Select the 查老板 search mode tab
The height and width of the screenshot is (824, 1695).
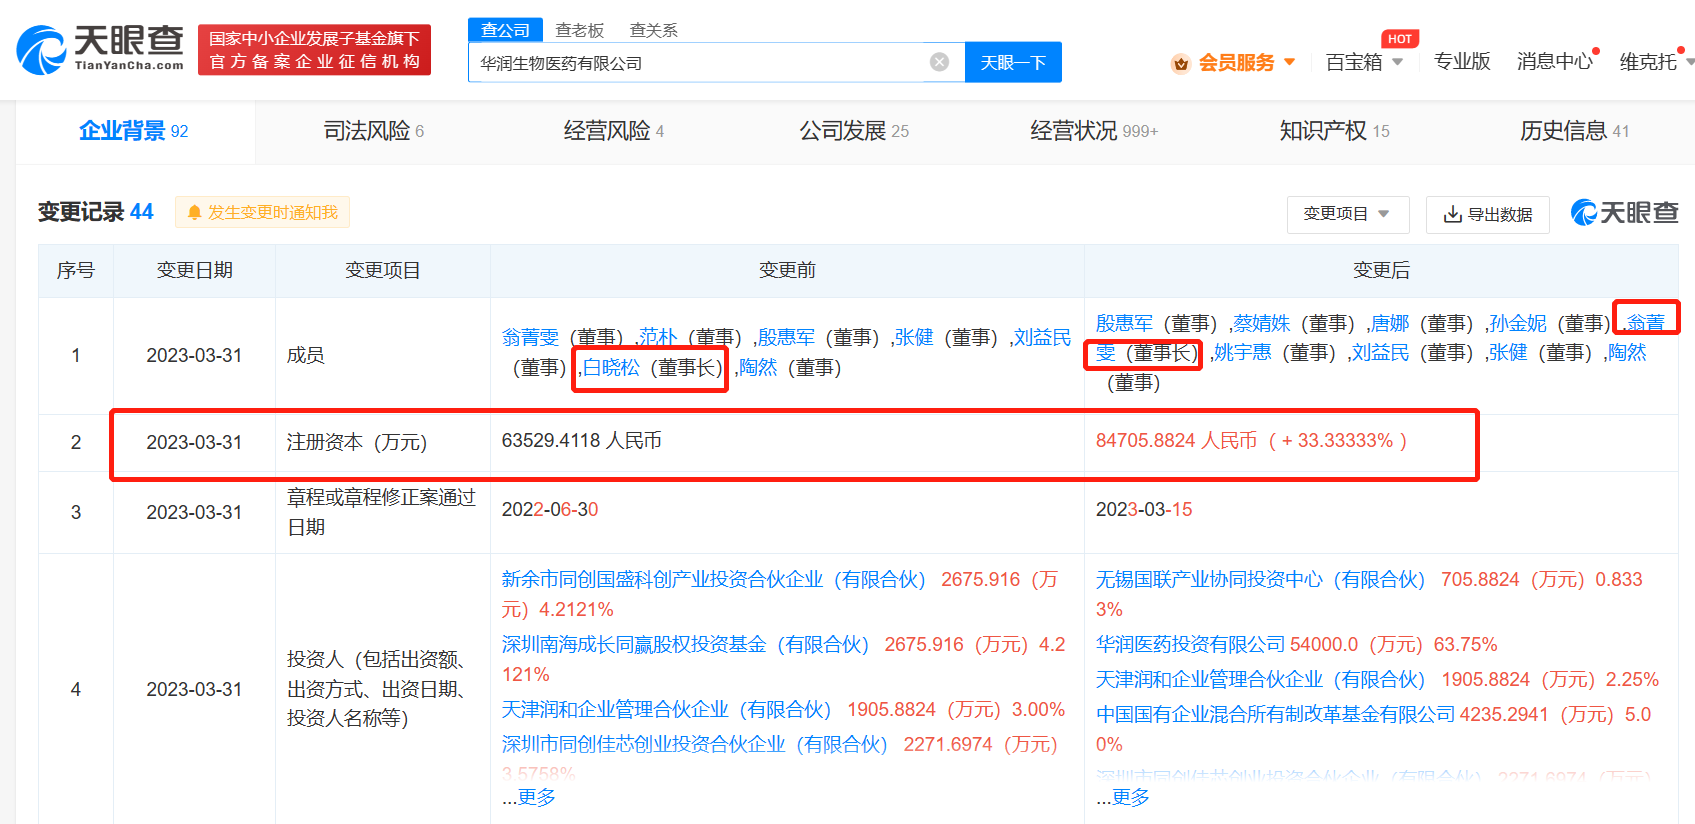point(580,30)
